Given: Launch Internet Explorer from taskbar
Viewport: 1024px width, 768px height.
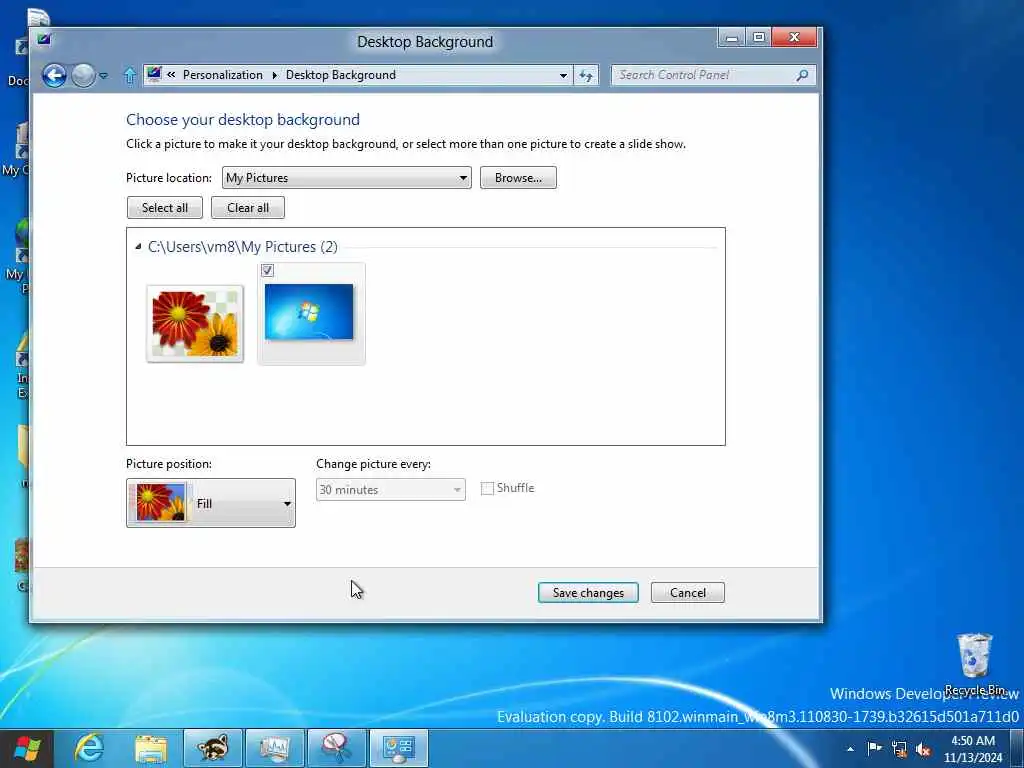Looking at the screenshot, I should pos(89,748).
